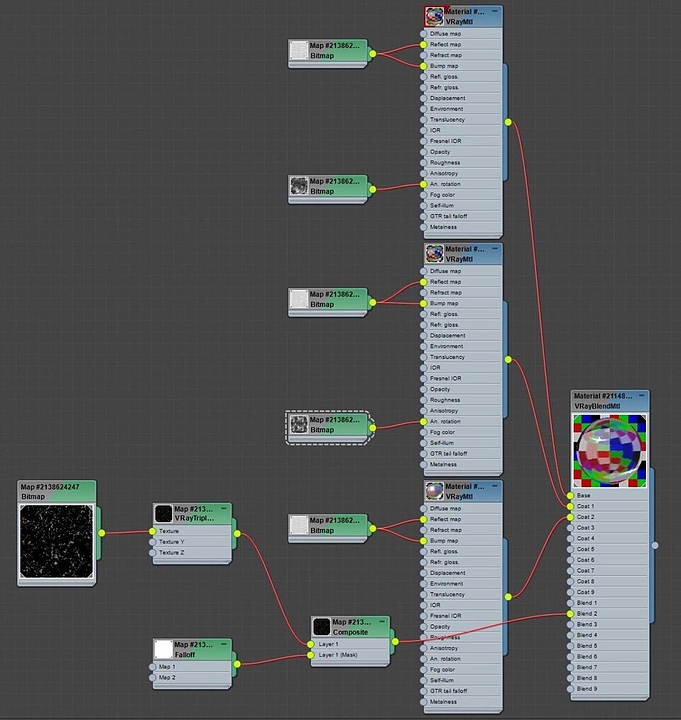
Task: Collapse the VRayTriplanar map node
Action: pos(224,508)
